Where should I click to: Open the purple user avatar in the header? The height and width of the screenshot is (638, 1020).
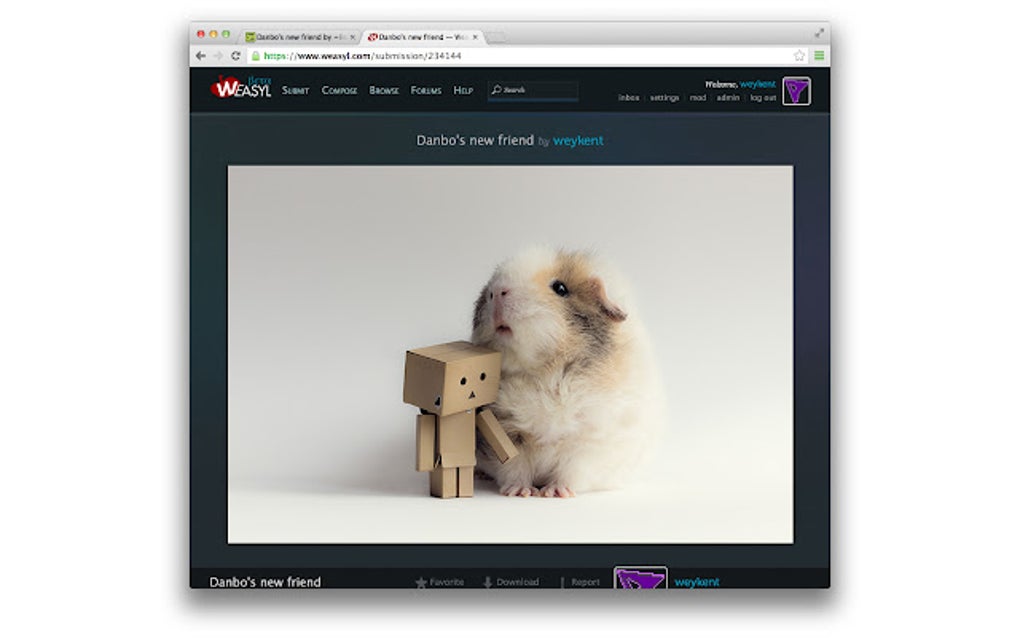tap(796, 90)
